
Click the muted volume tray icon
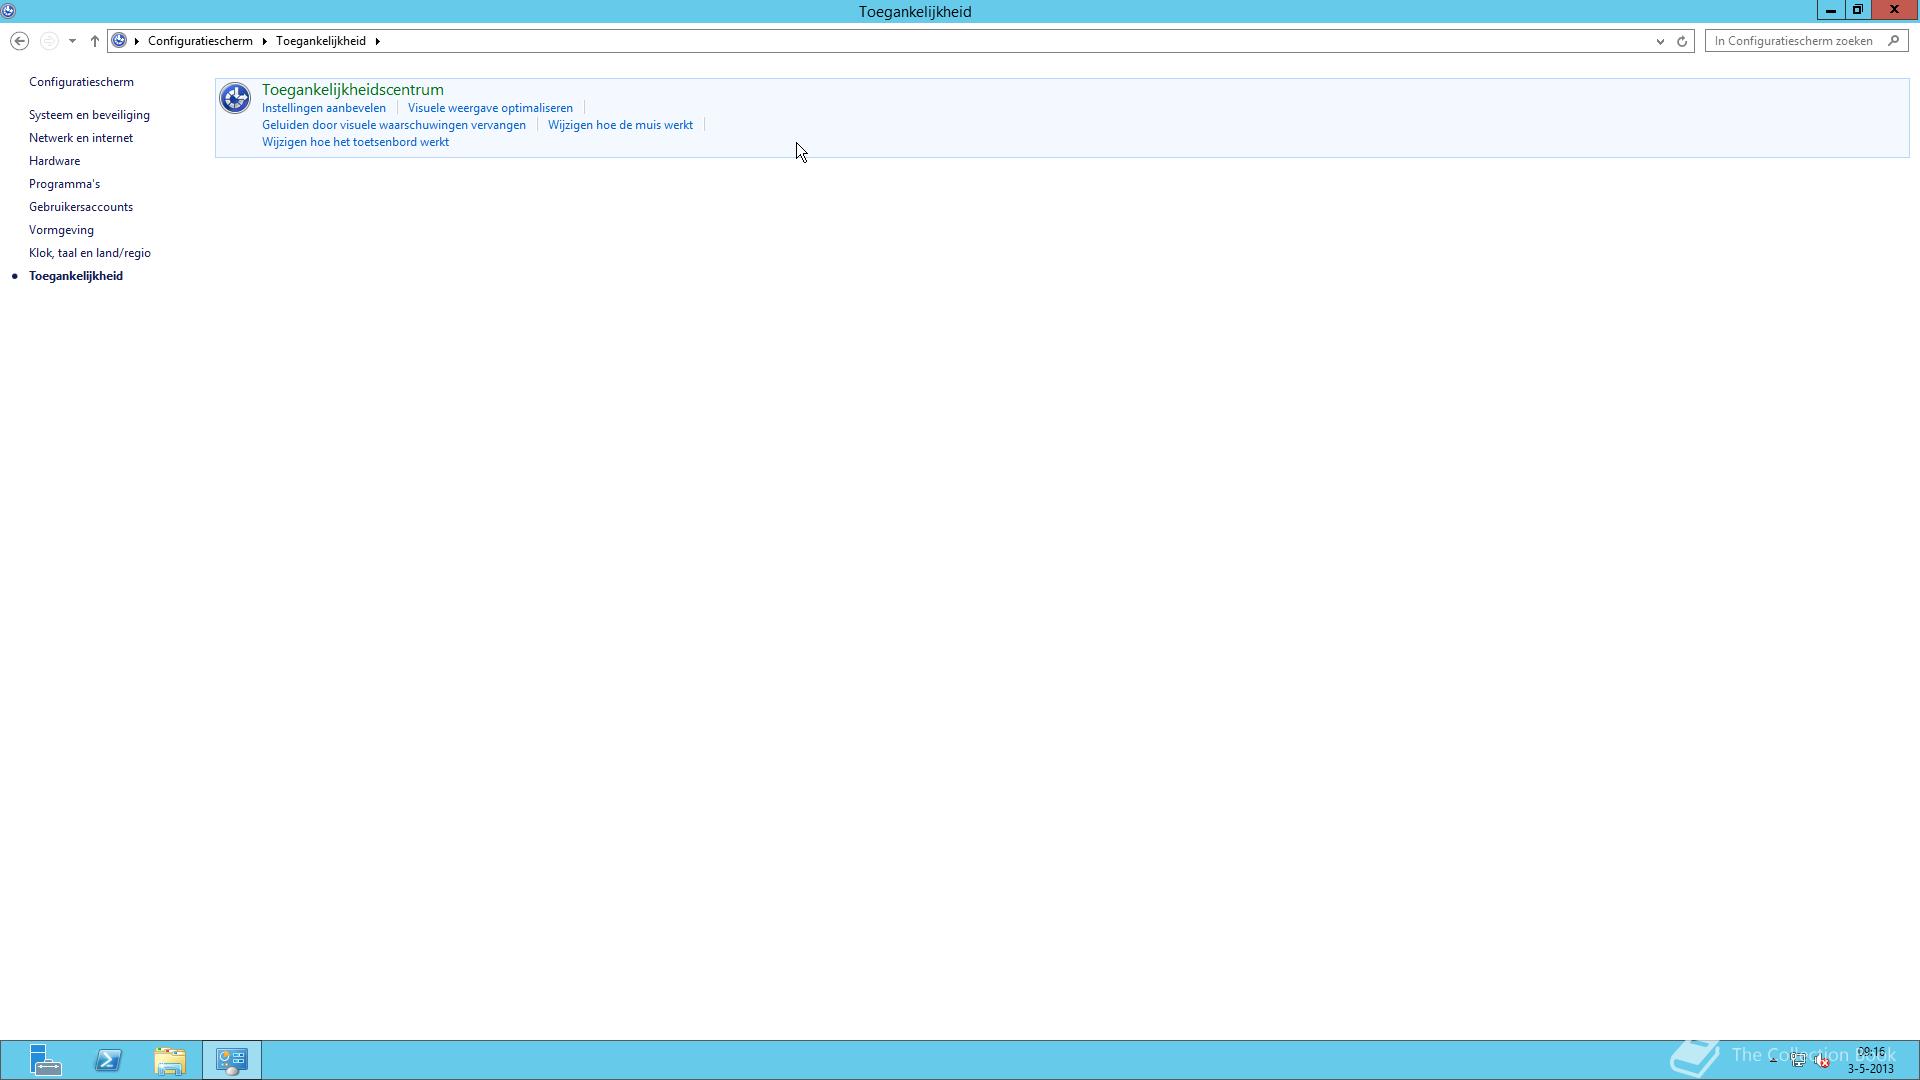pyautogui.click(x=1823, y=1061)
